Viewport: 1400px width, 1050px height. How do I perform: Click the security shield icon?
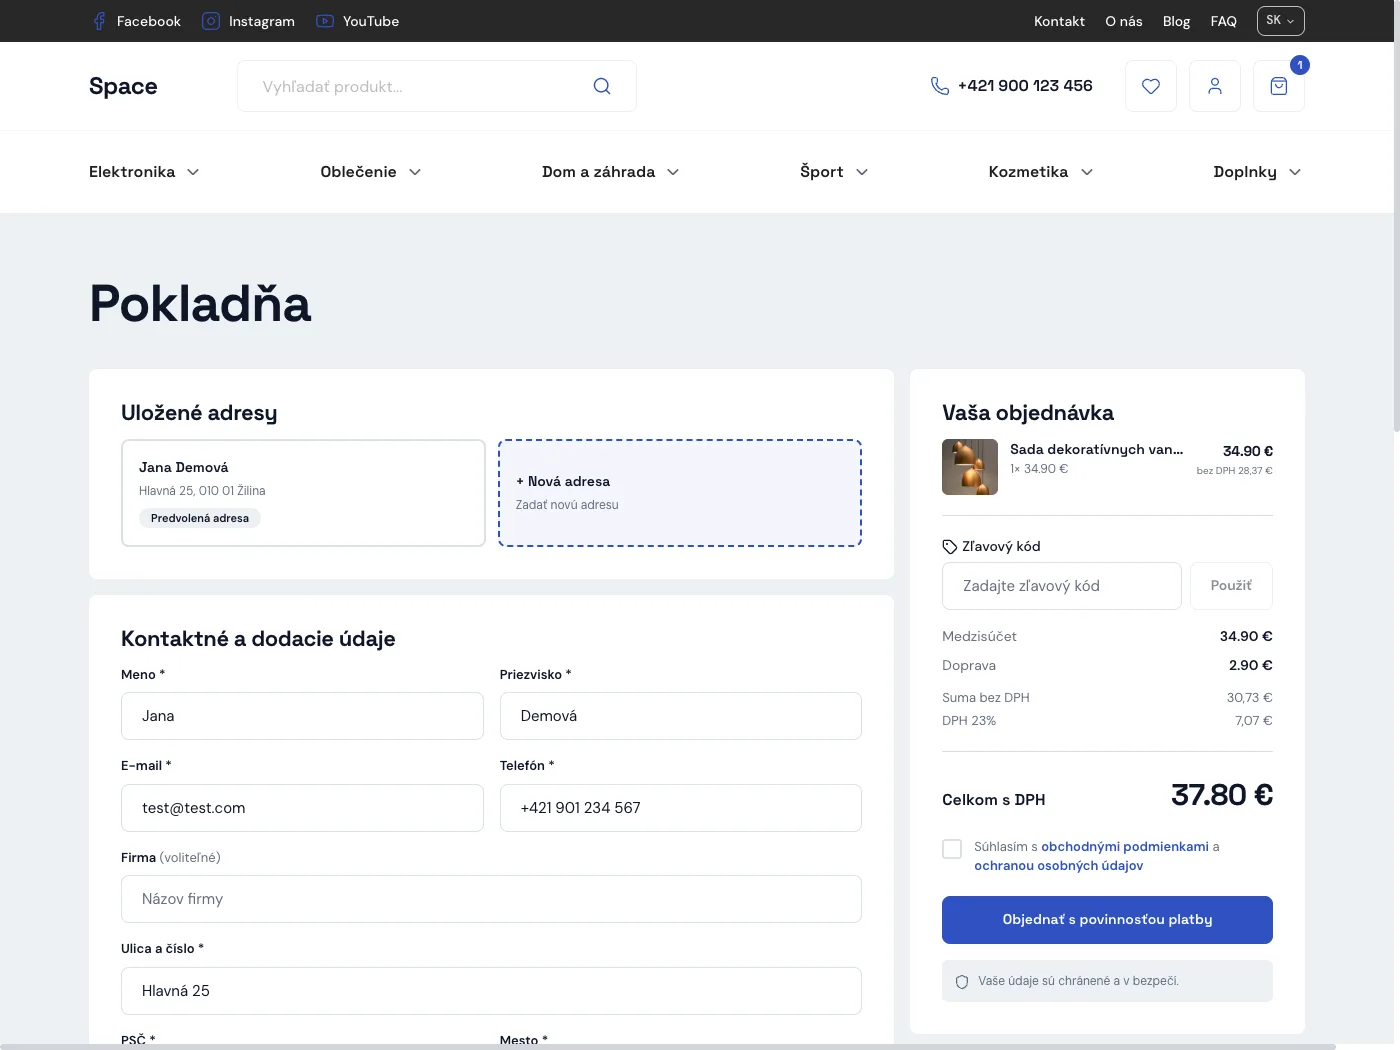[962, 982]
